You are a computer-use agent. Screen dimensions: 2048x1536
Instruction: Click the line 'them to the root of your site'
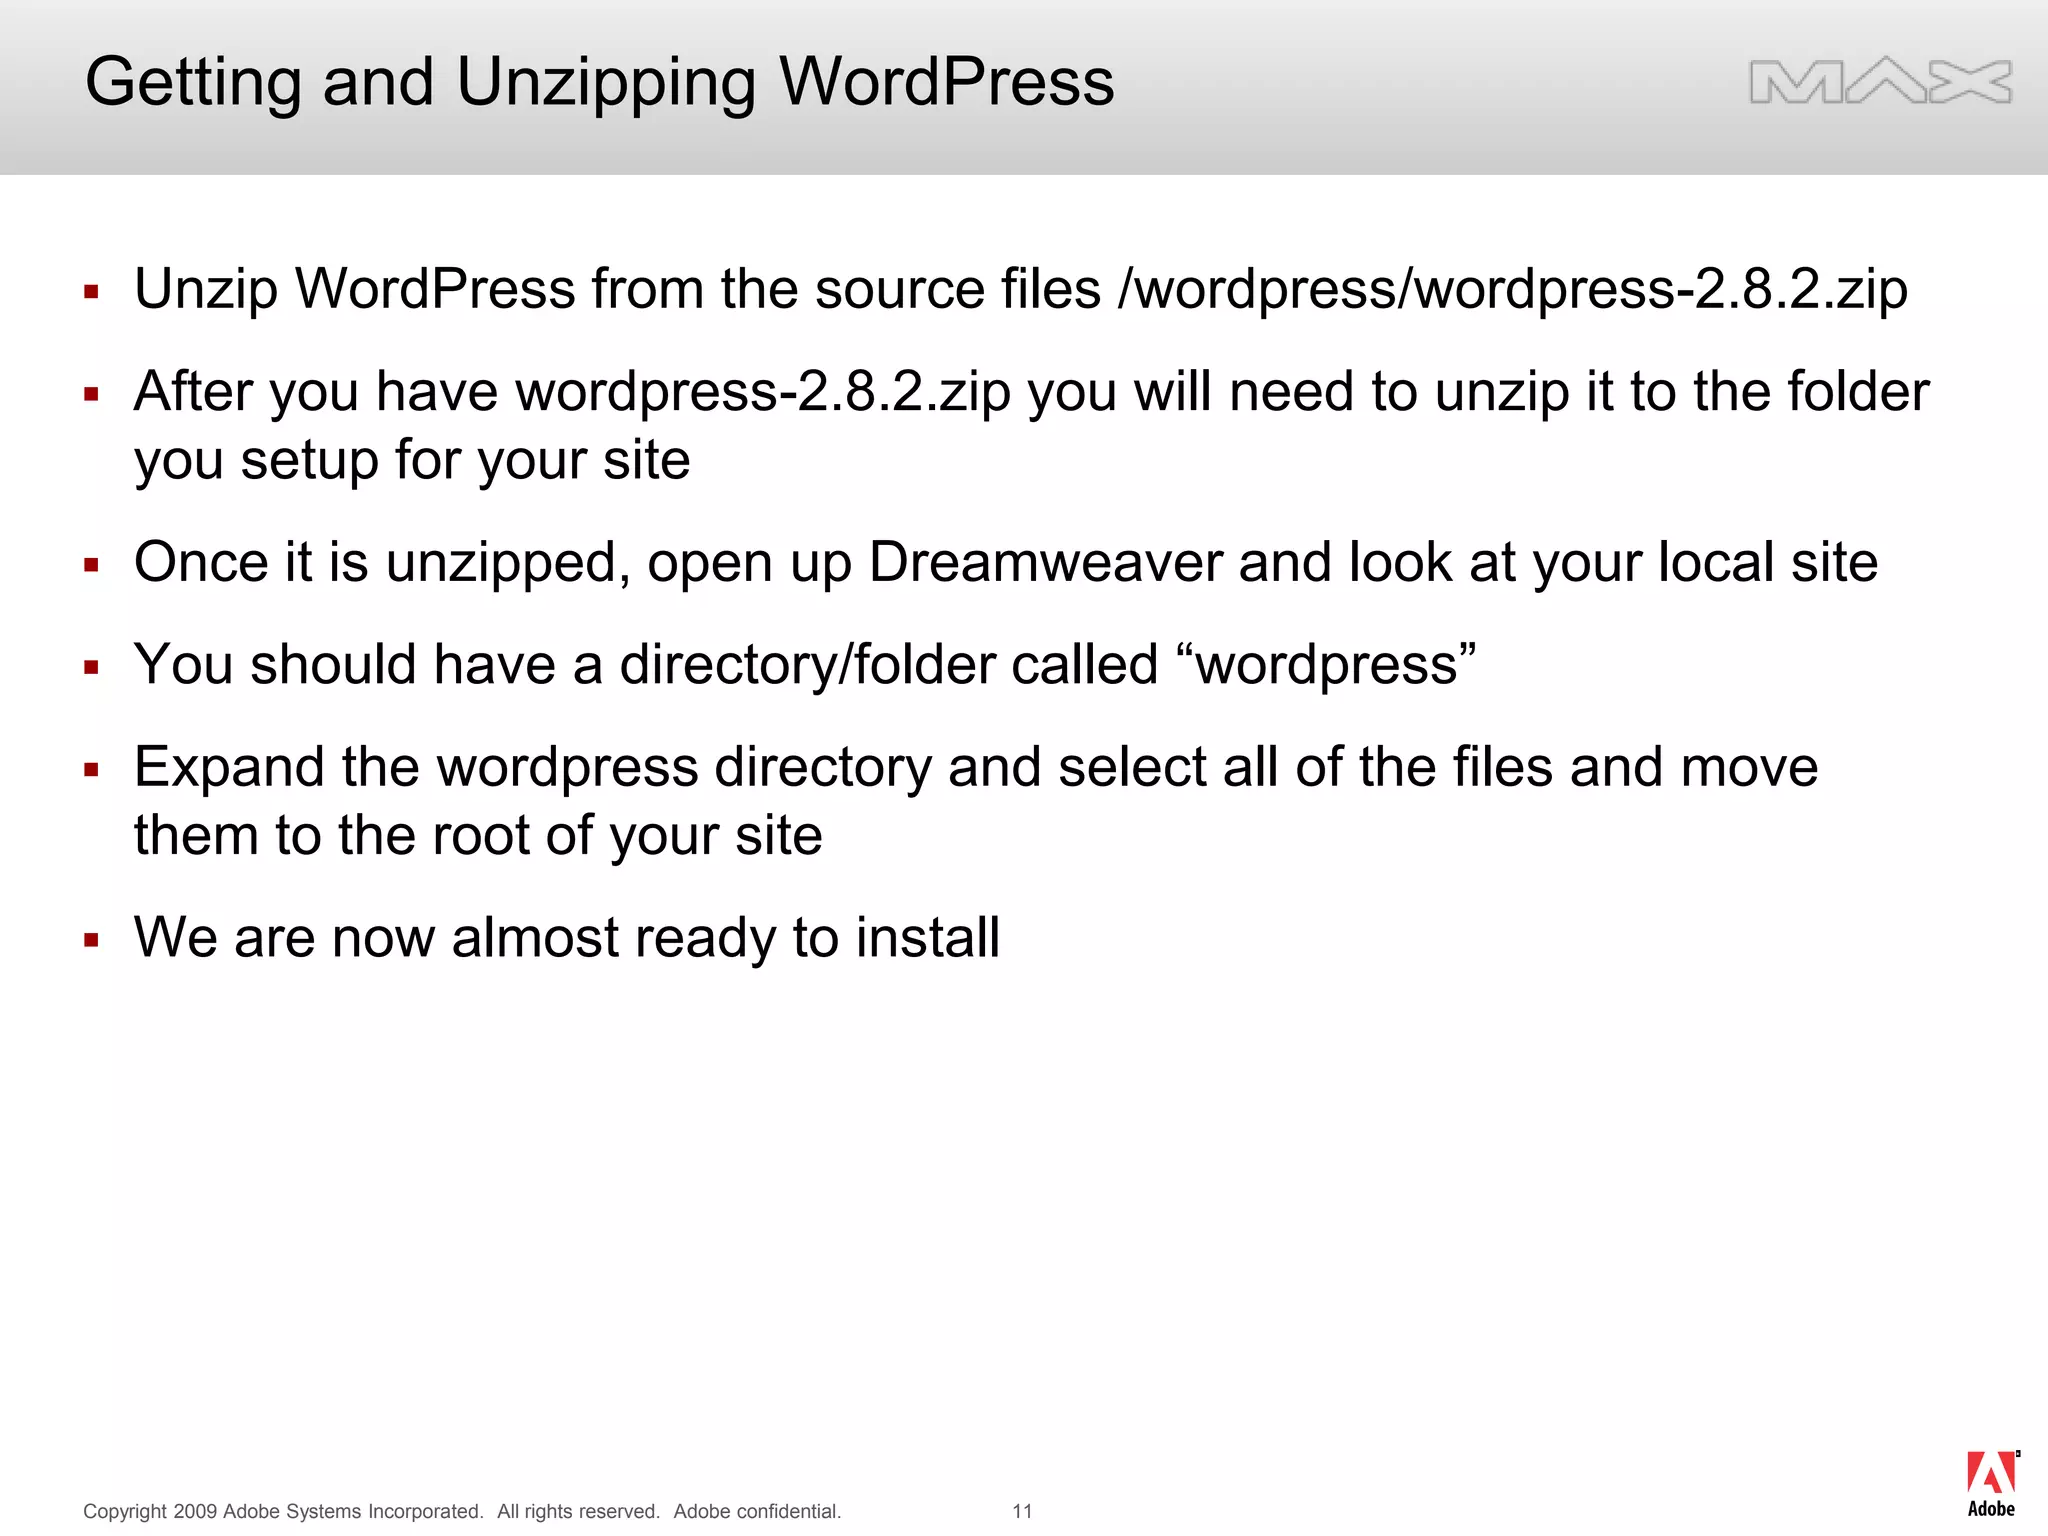tap(478, 836)
